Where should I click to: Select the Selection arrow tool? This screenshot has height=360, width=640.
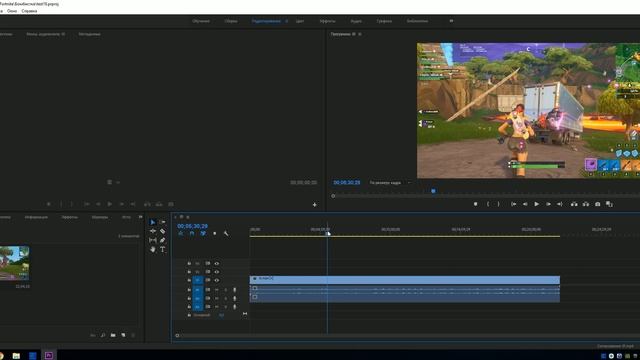pos(153,222)
